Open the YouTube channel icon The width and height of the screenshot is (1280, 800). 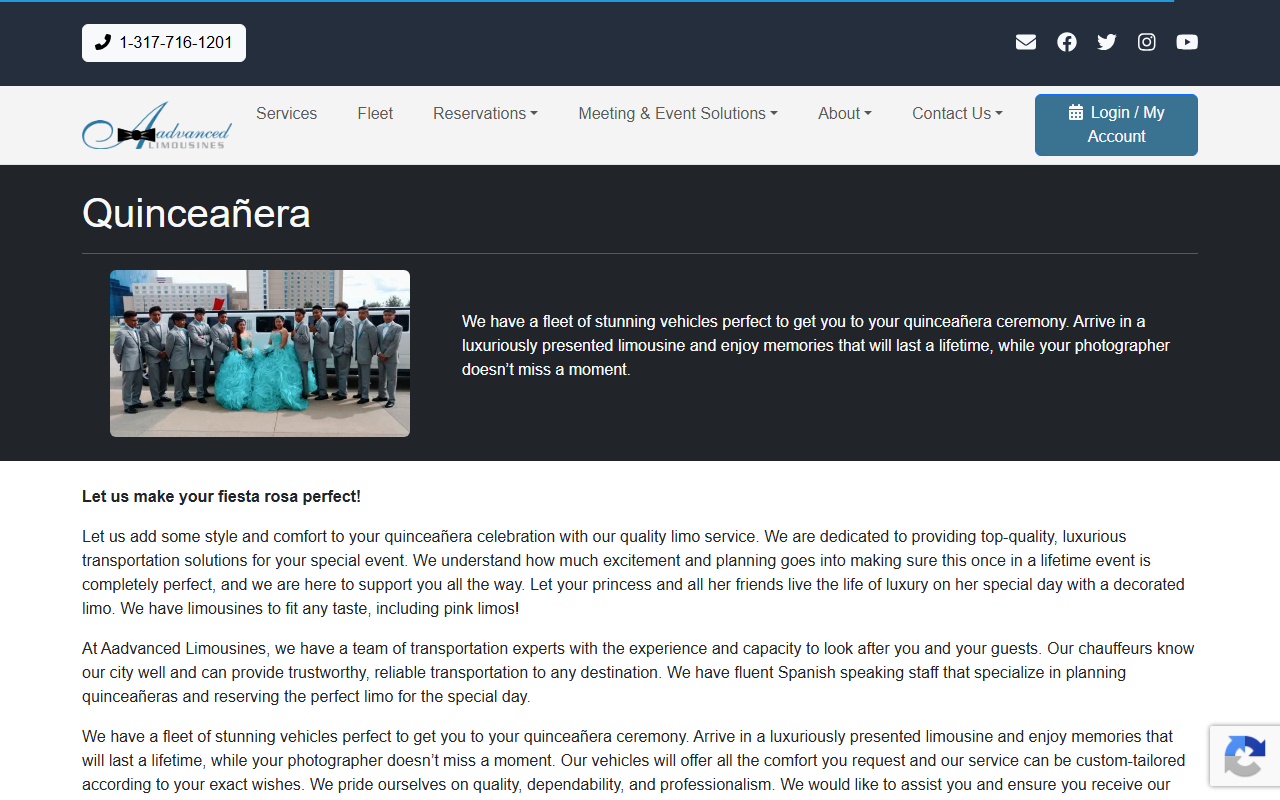pyautogui.click(x=1187, y=42)
